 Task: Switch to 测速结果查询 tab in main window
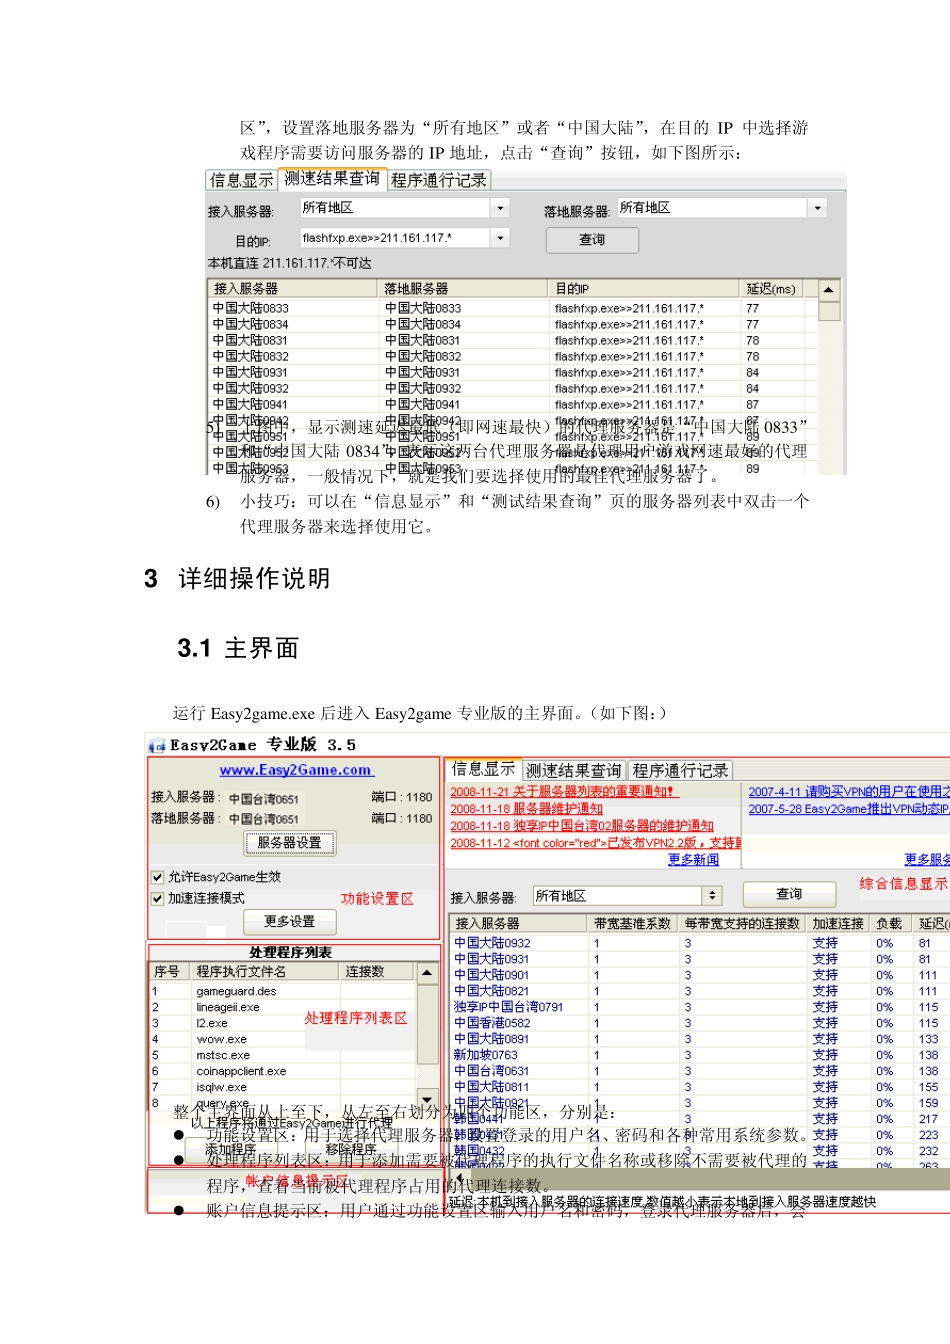[574, 771]
